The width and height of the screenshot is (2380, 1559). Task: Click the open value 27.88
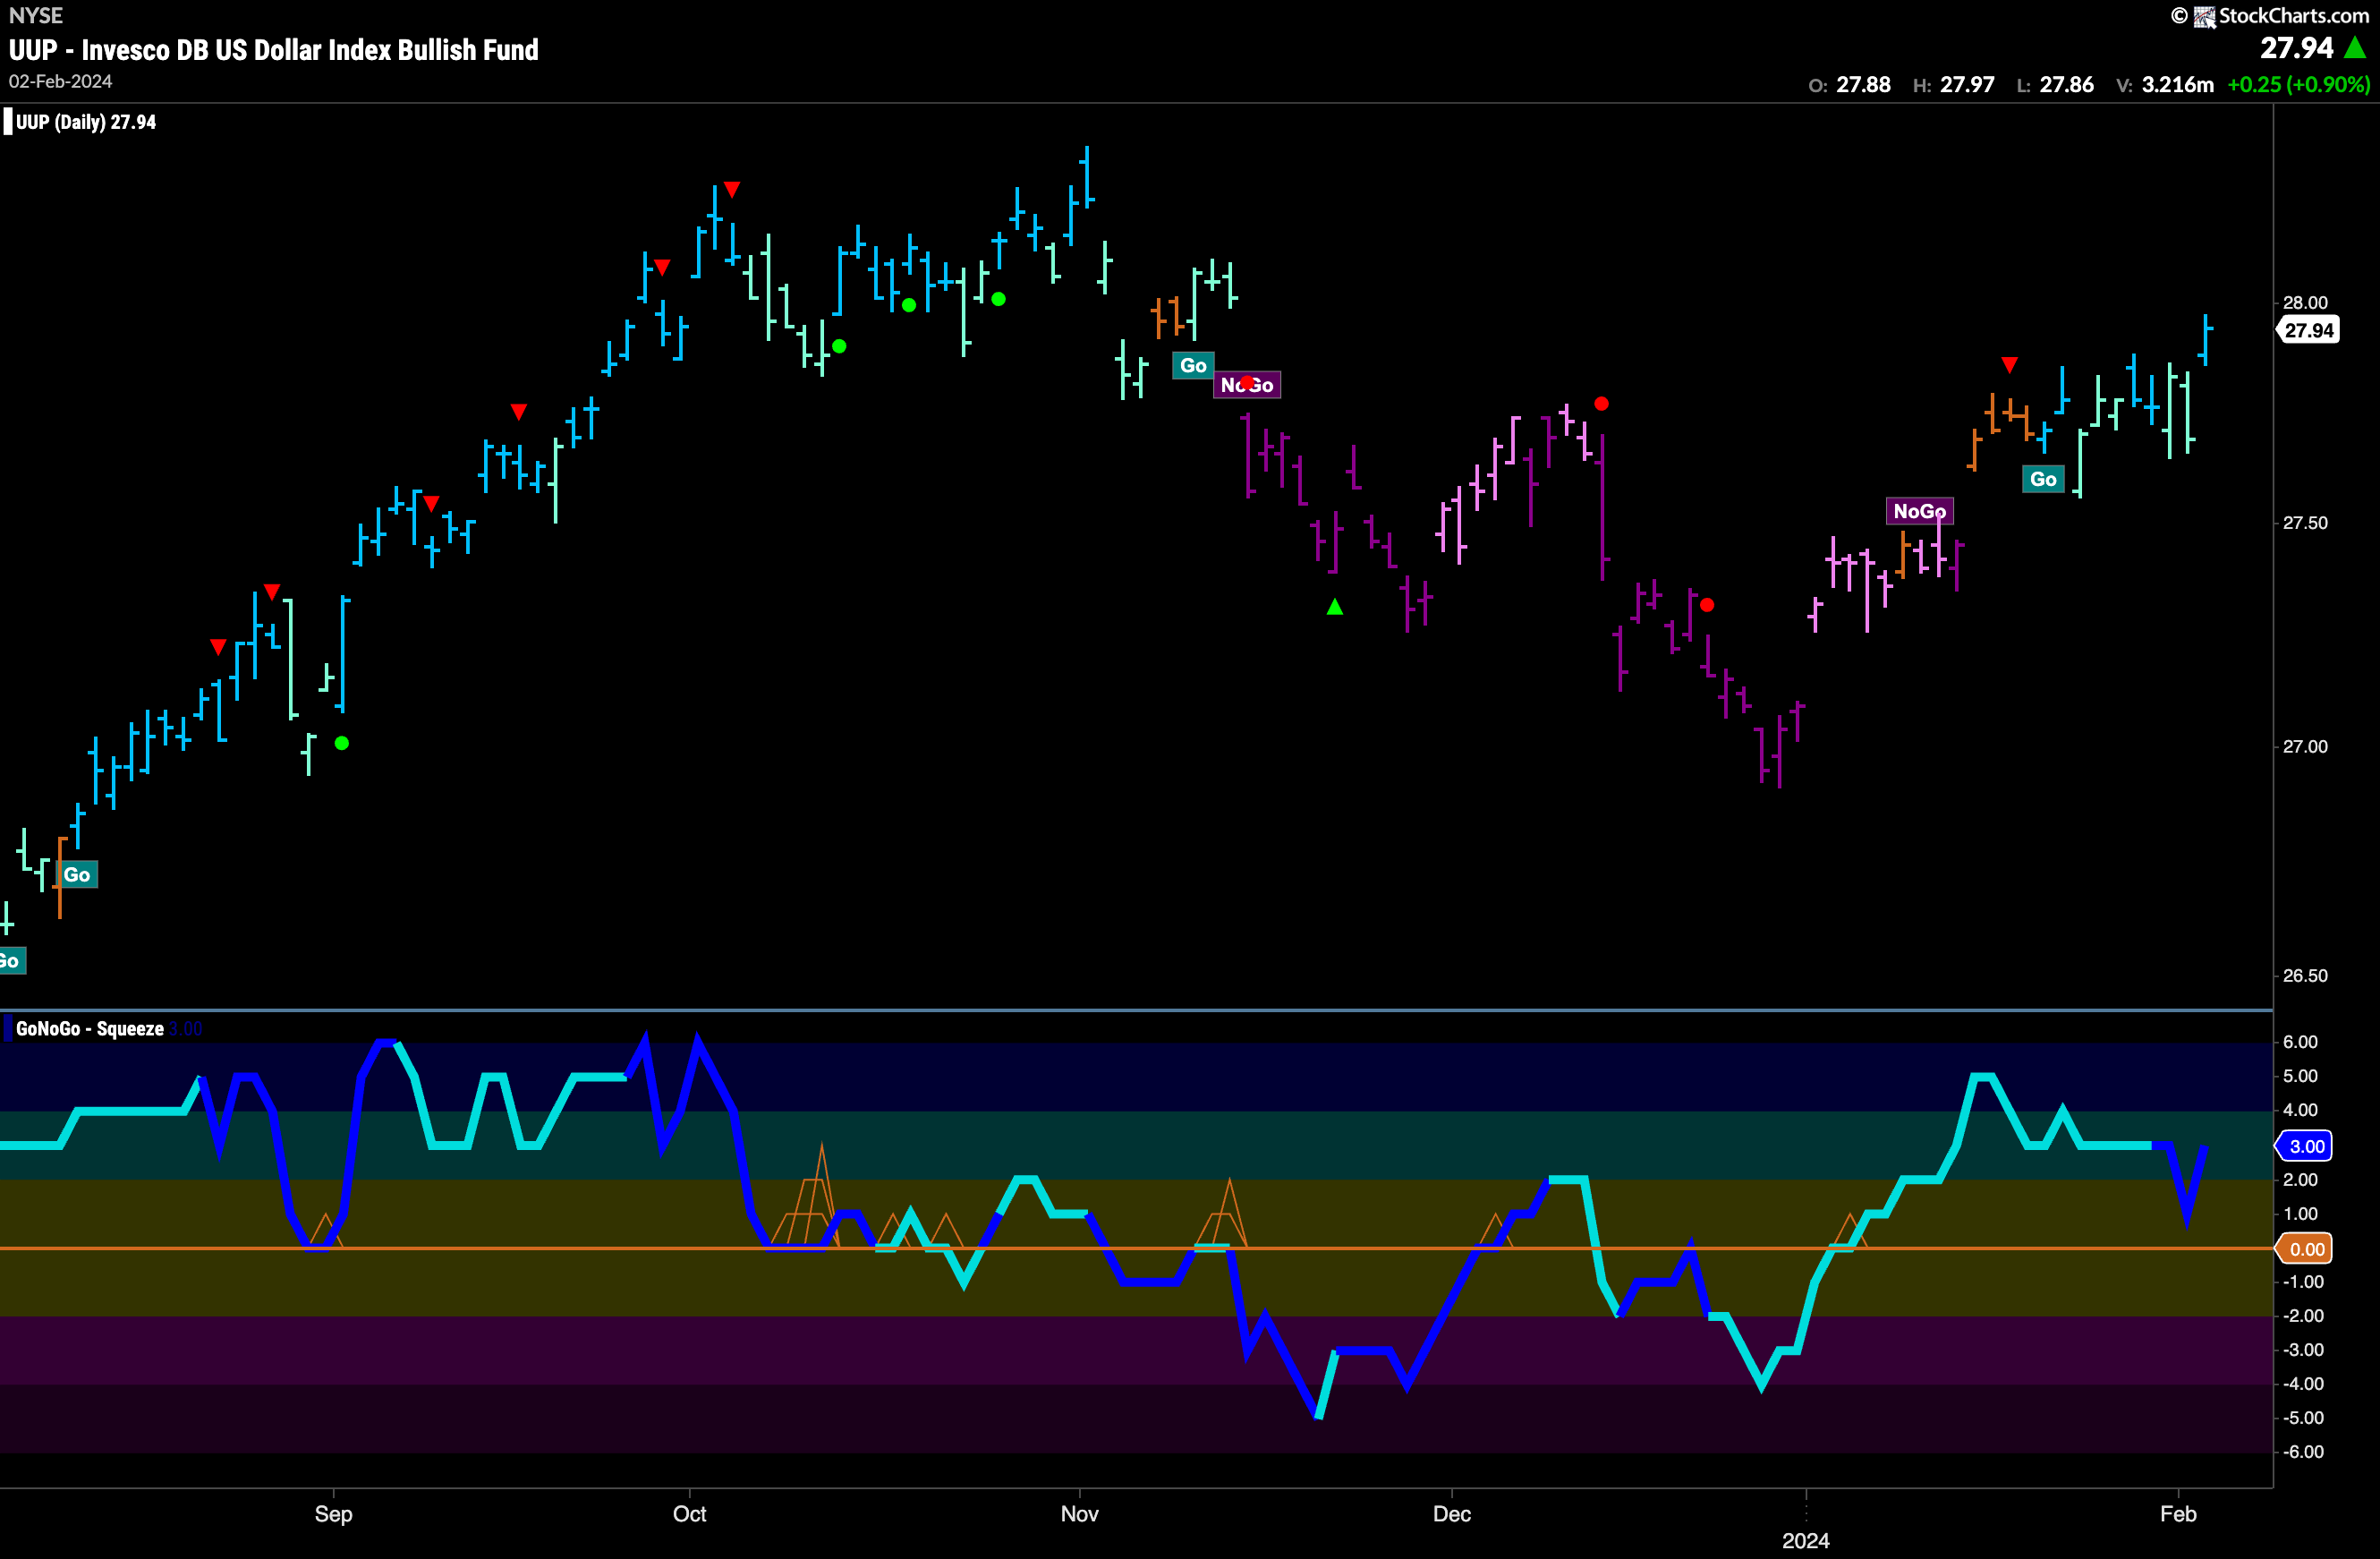[1864, 85]
